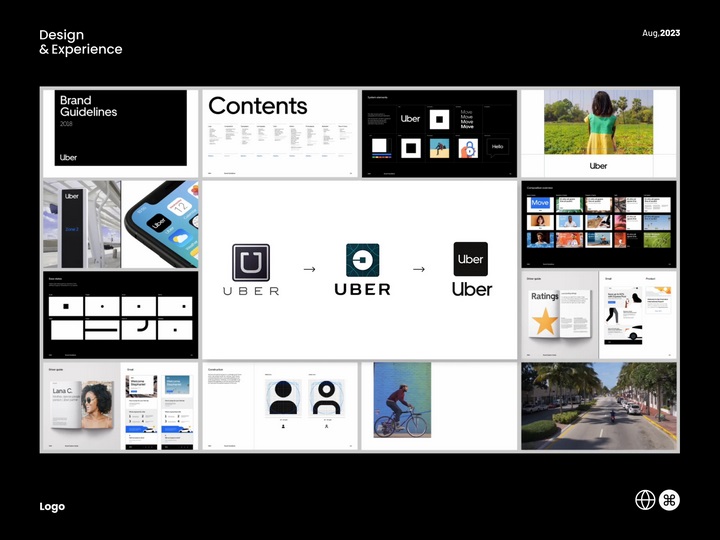Click the oldest Uber U logo icon
The height and width of the screenshot is (540, 720).
coord(251,262)
